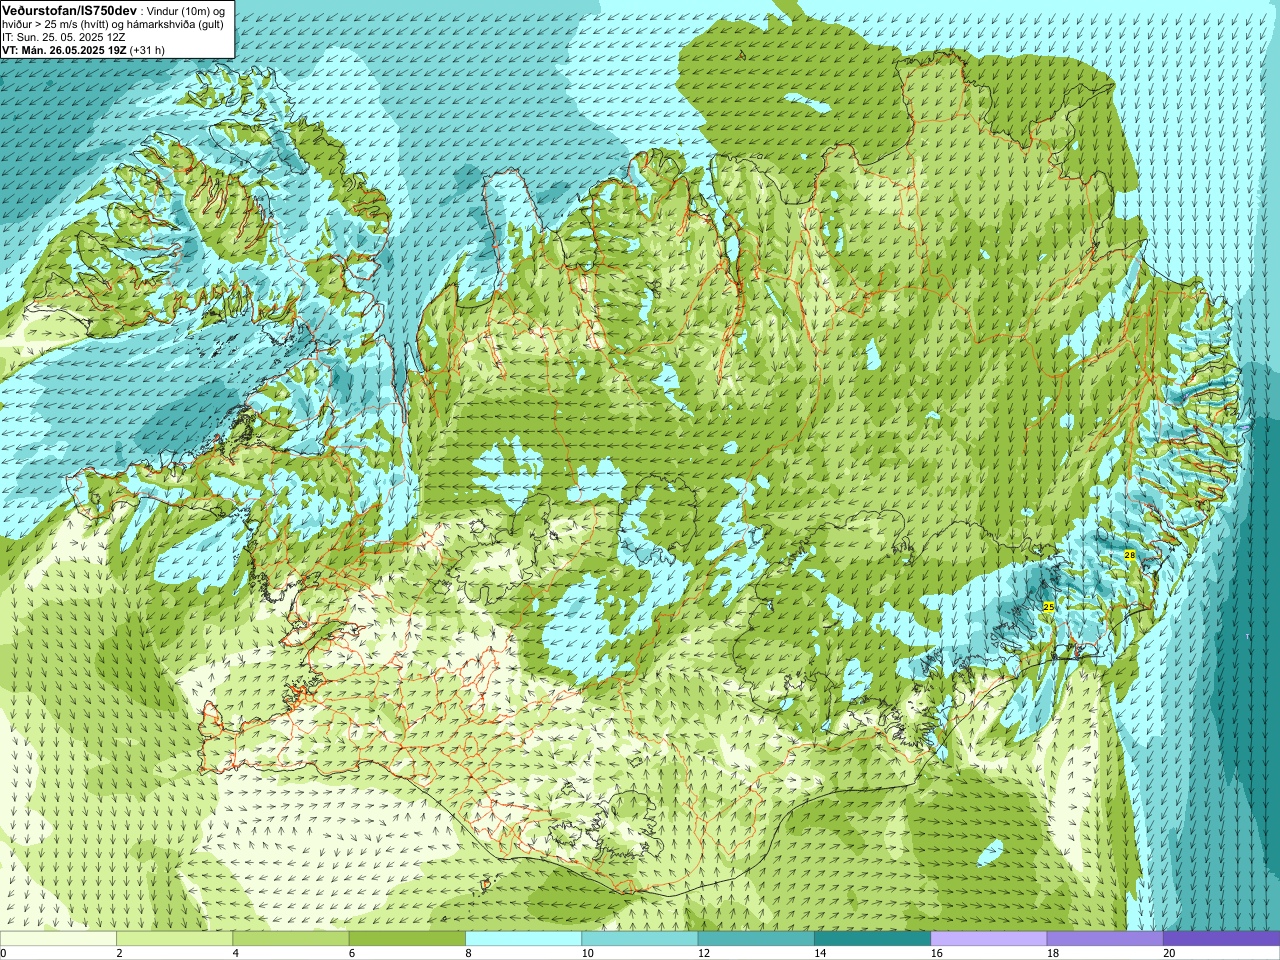1280x960 pixels.
Task: Click the legend tick label '10'
Action: [x=588, y=953]
